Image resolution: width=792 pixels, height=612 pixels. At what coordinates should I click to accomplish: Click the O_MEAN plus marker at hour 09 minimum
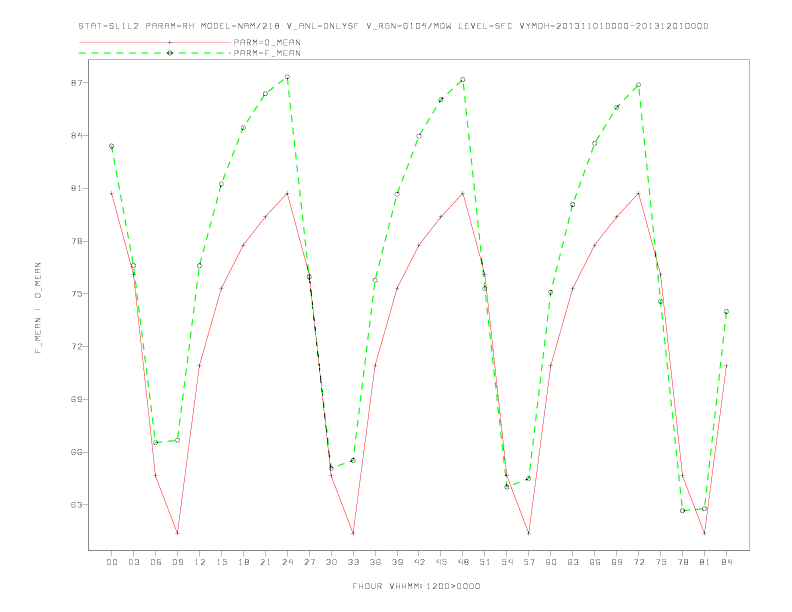pyautogui.click(x=177, y=533)
